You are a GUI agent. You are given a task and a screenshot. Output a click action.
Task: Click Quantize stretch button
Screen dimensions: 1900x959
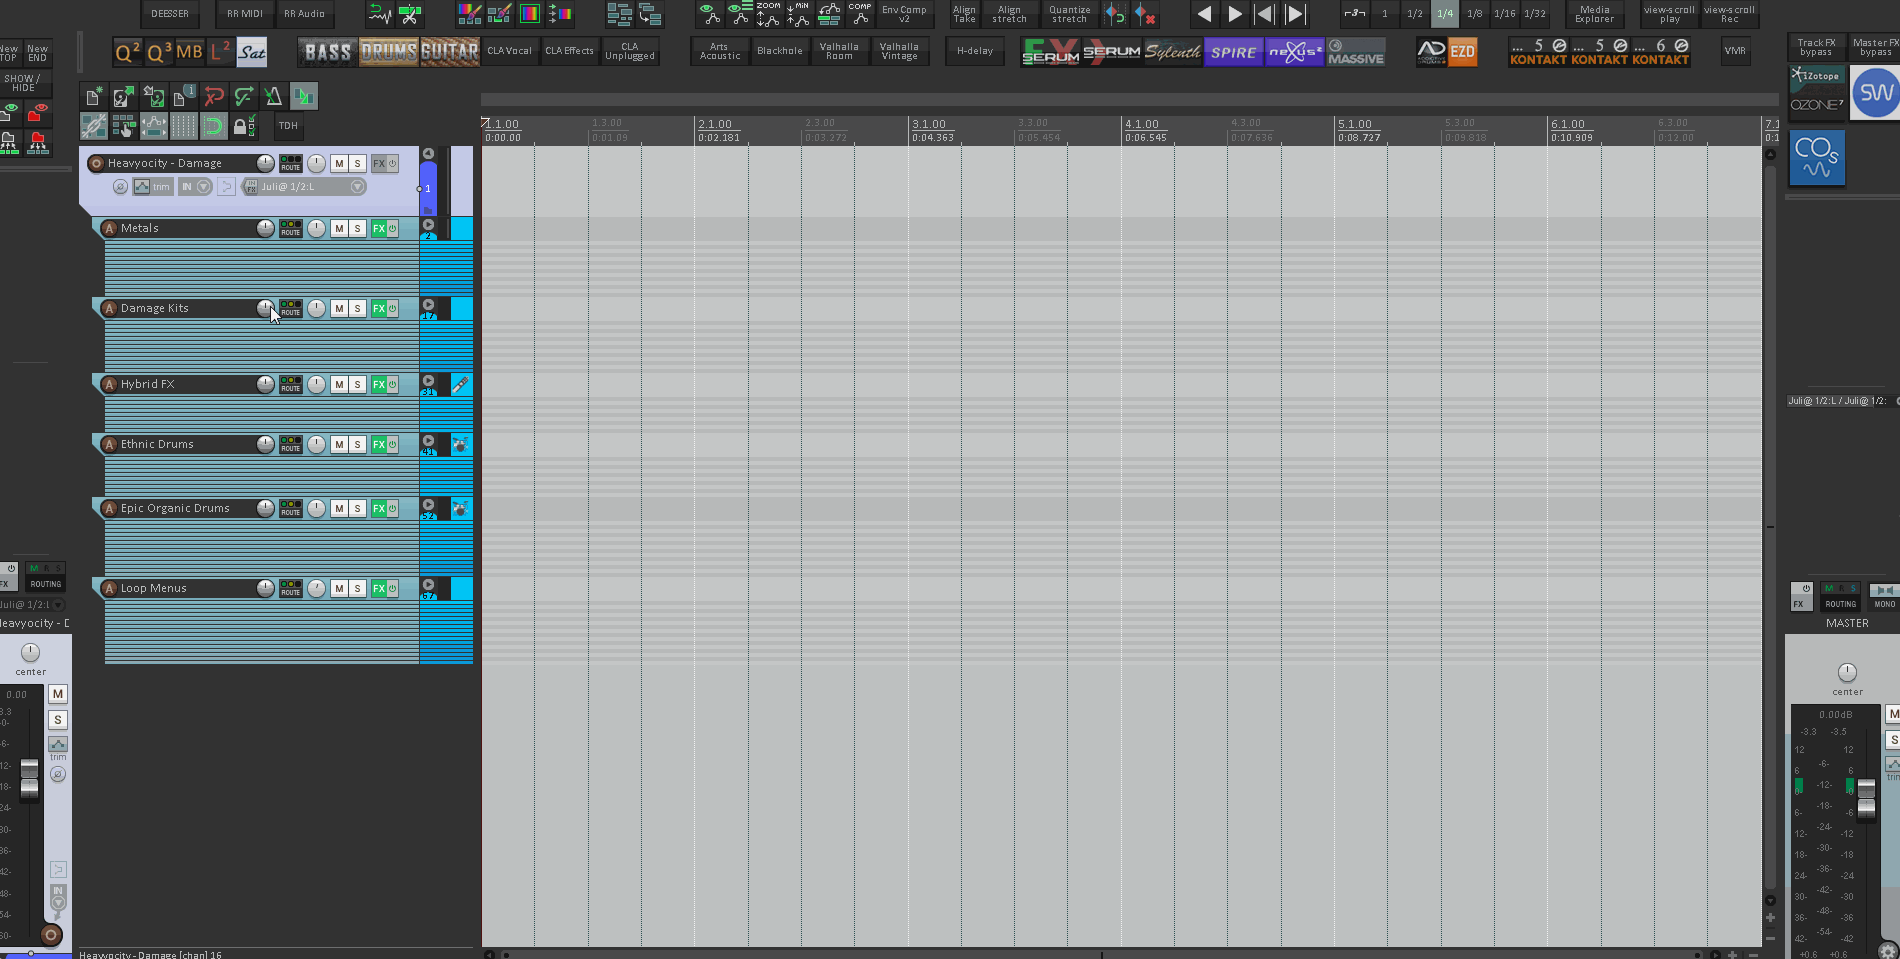(1070, 14)
